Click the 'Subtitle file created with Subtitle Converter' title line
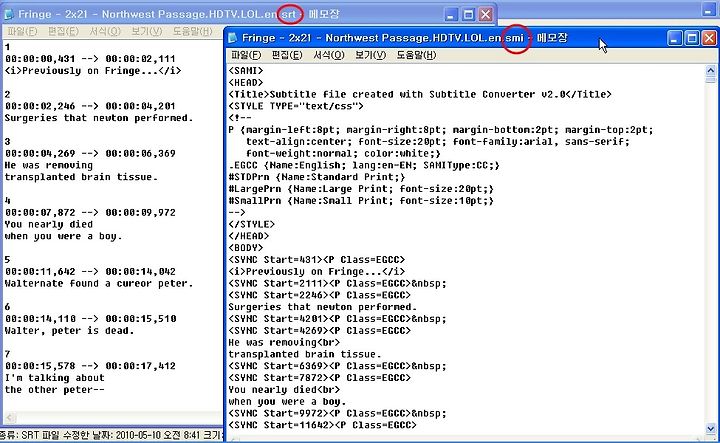Screen dimensions: 720x443 (x=420, y=95)
